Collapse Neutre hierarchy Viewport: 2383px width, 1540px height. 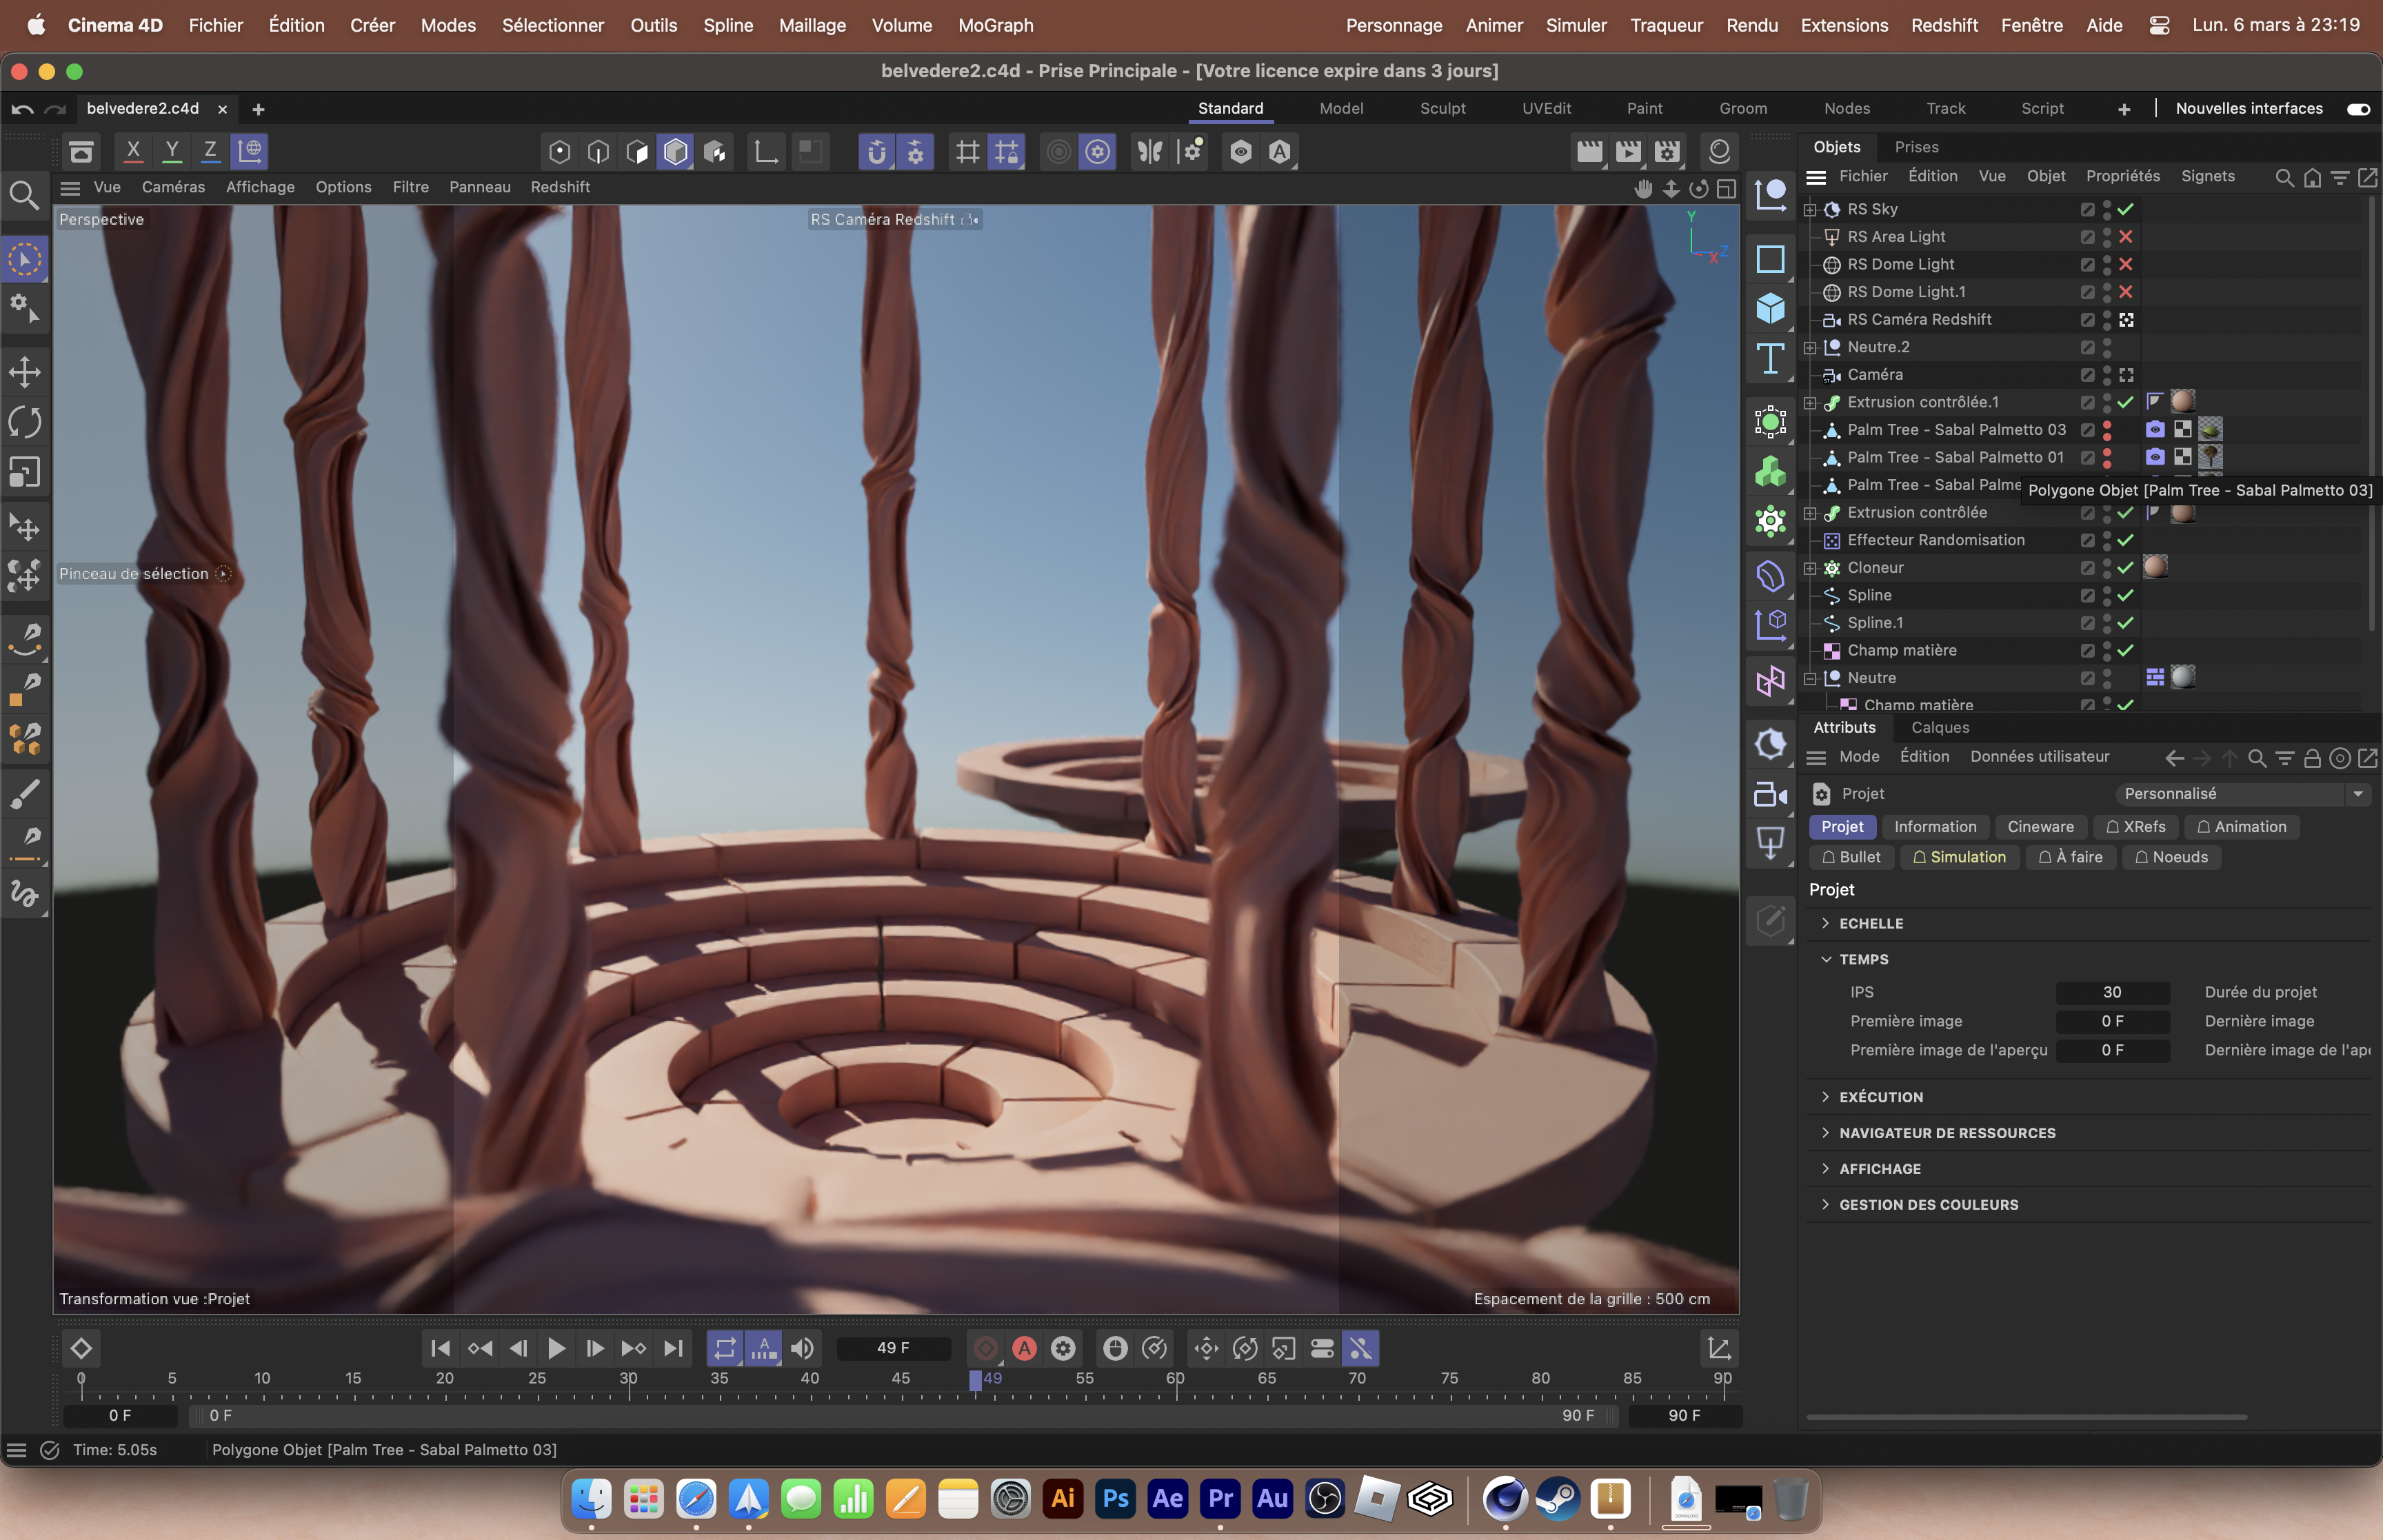[1810, 678]
